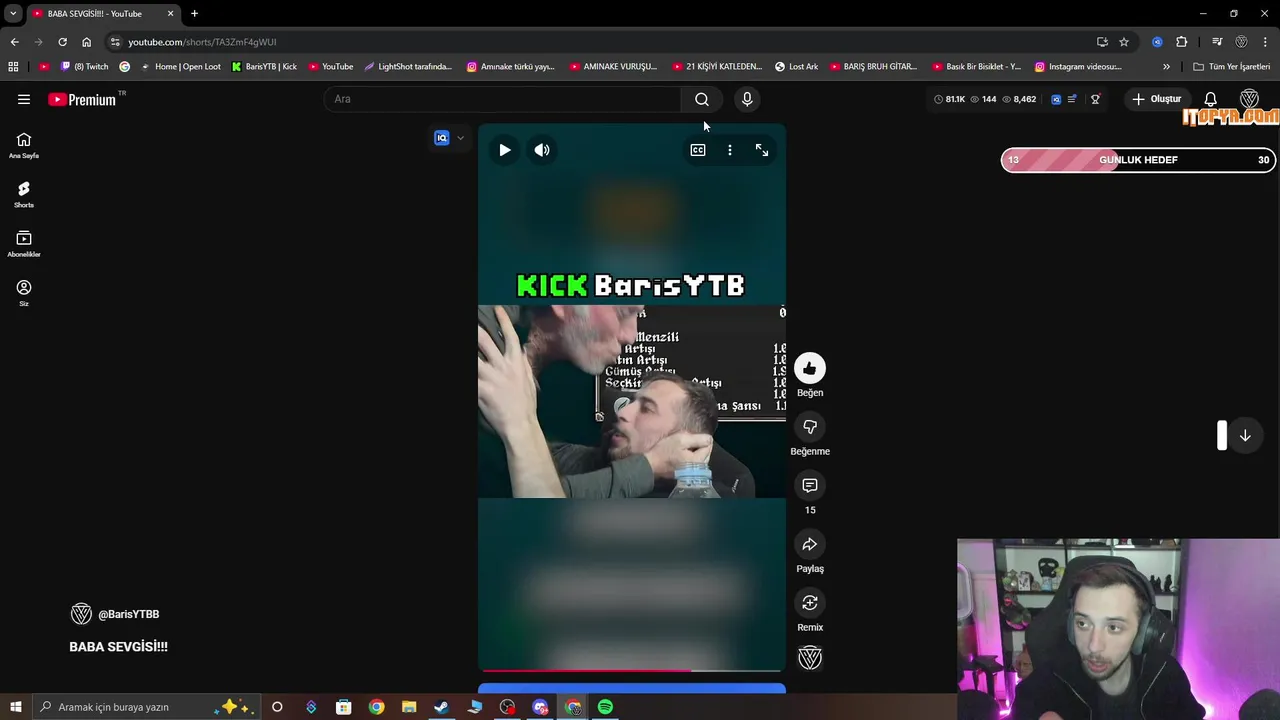
Task: Open channel avatar below Remix
Action: 810,657
